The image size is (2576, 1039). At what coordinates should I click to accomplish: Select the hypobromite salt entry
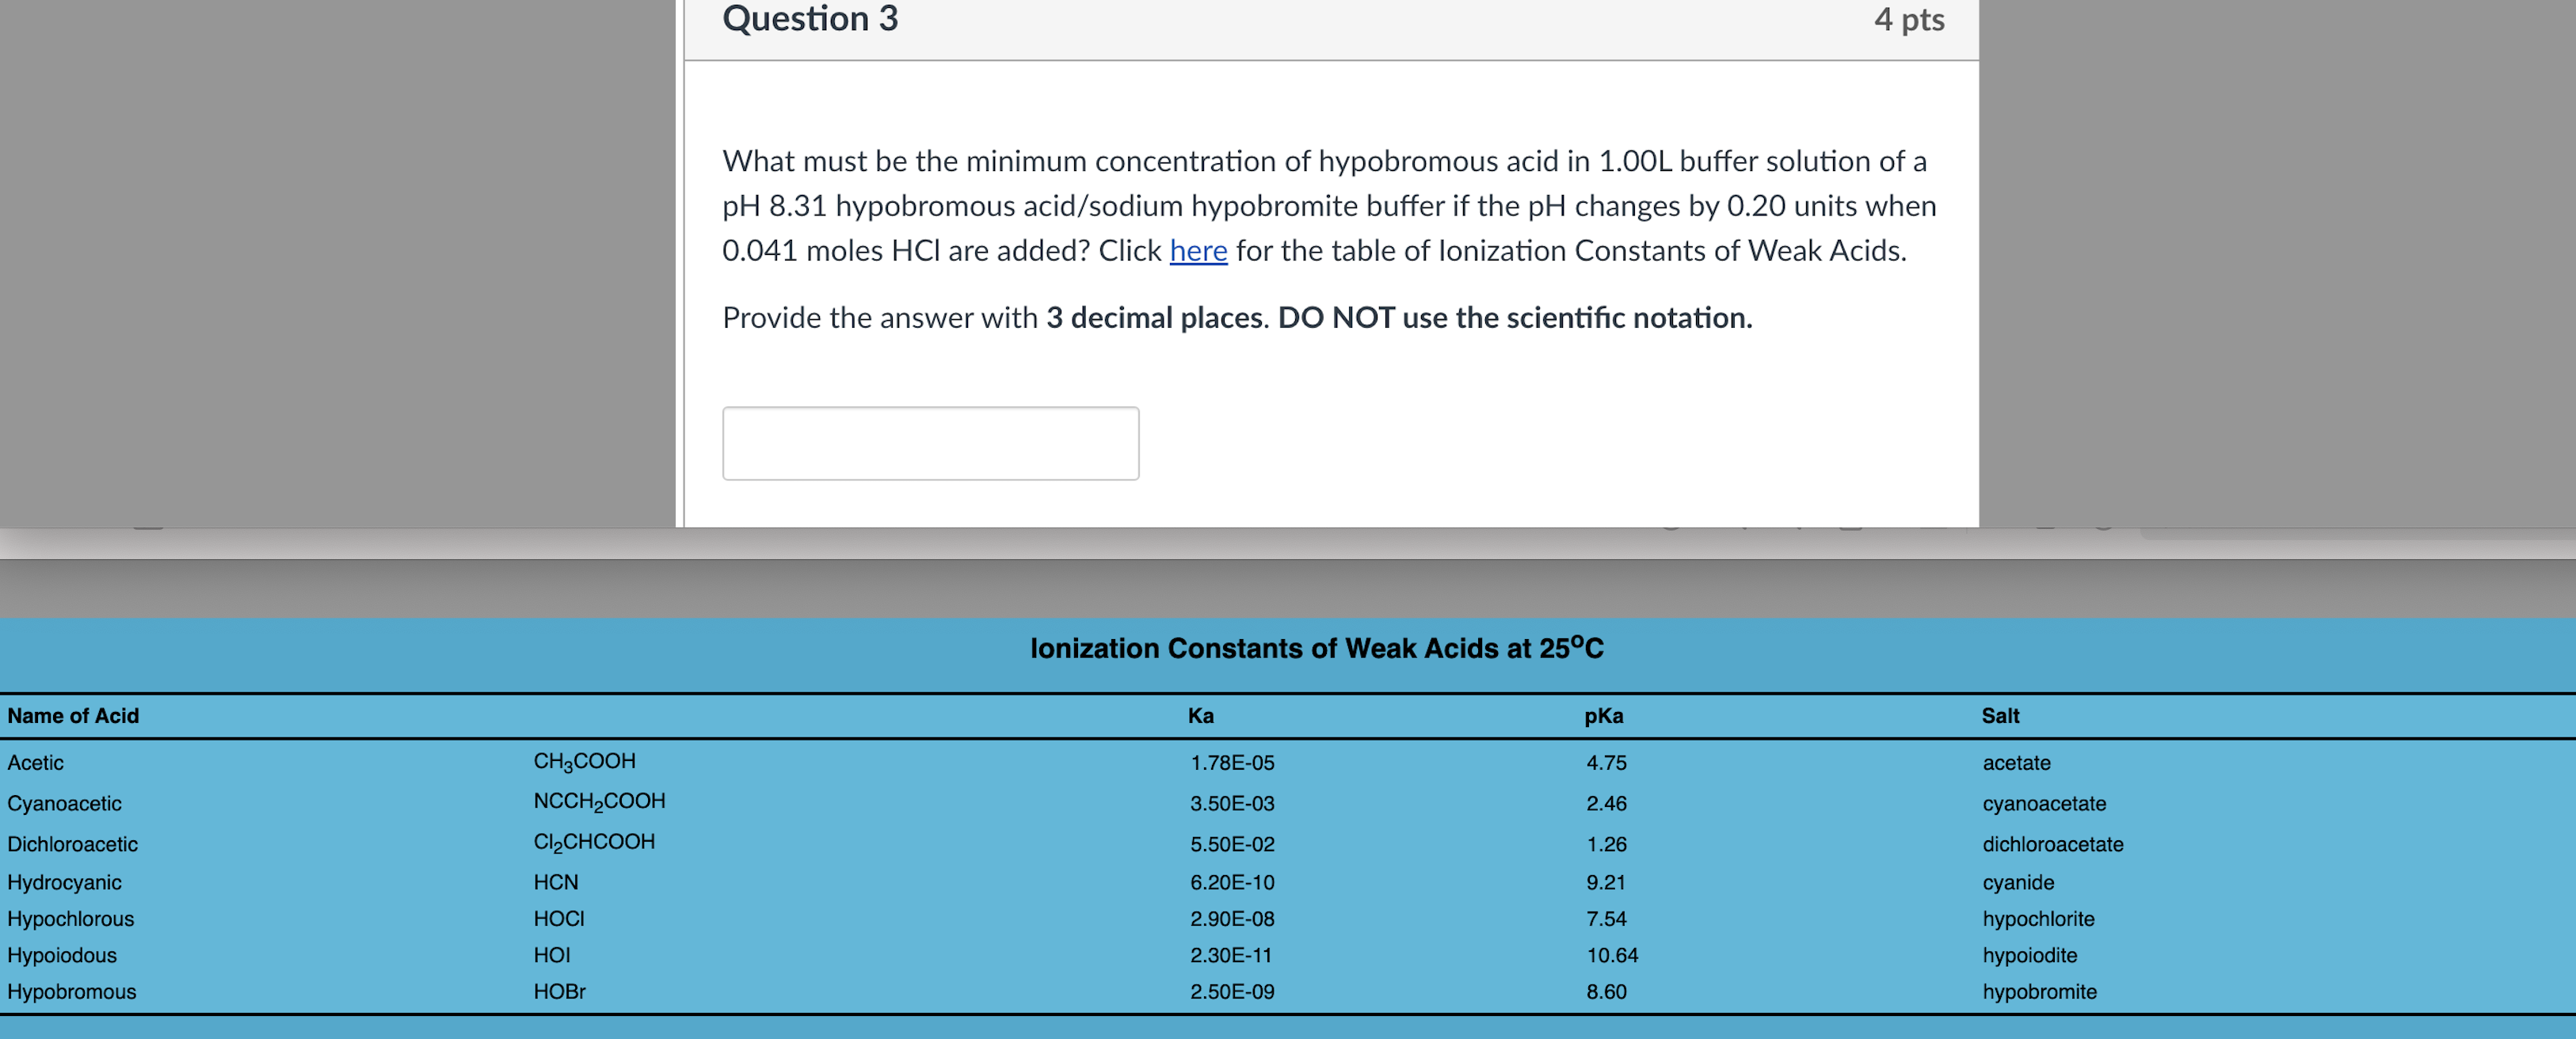pos(2040,991)
